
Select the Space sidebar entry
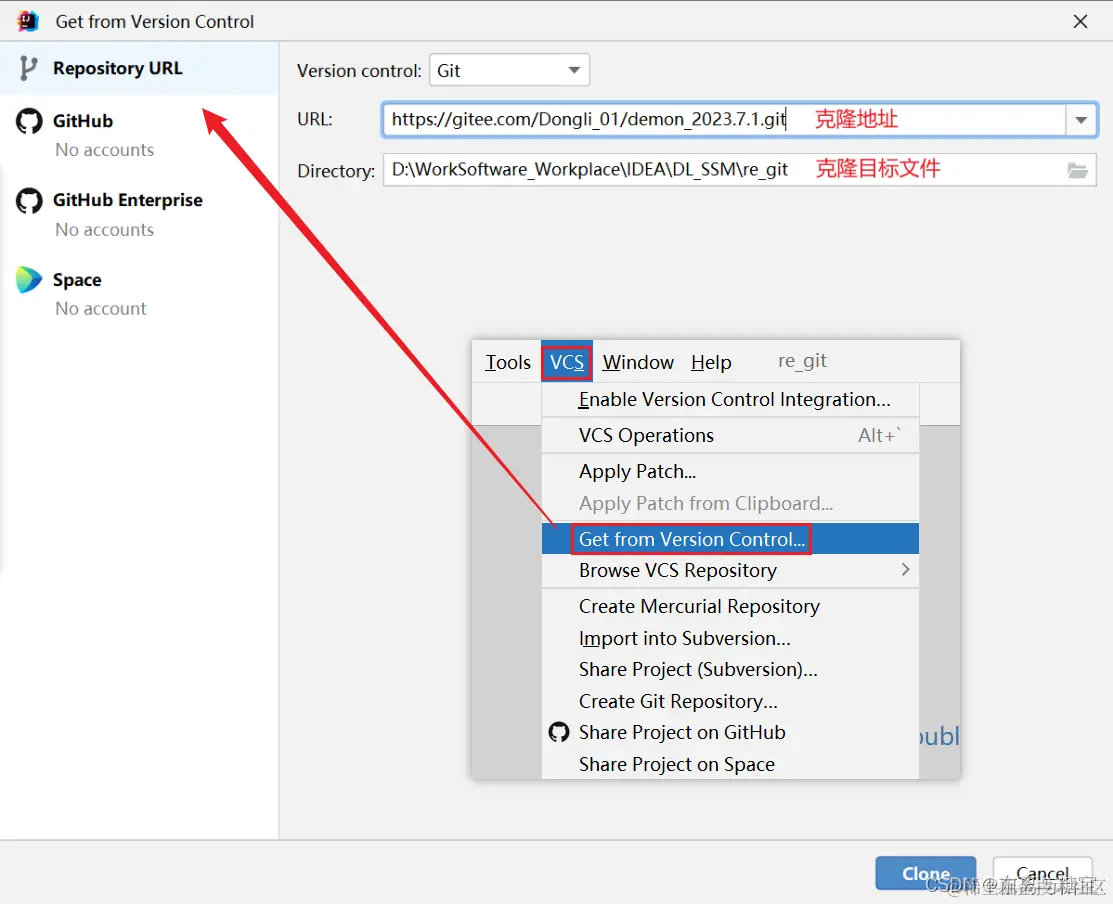pyautogui.click(x=139, y=293)
